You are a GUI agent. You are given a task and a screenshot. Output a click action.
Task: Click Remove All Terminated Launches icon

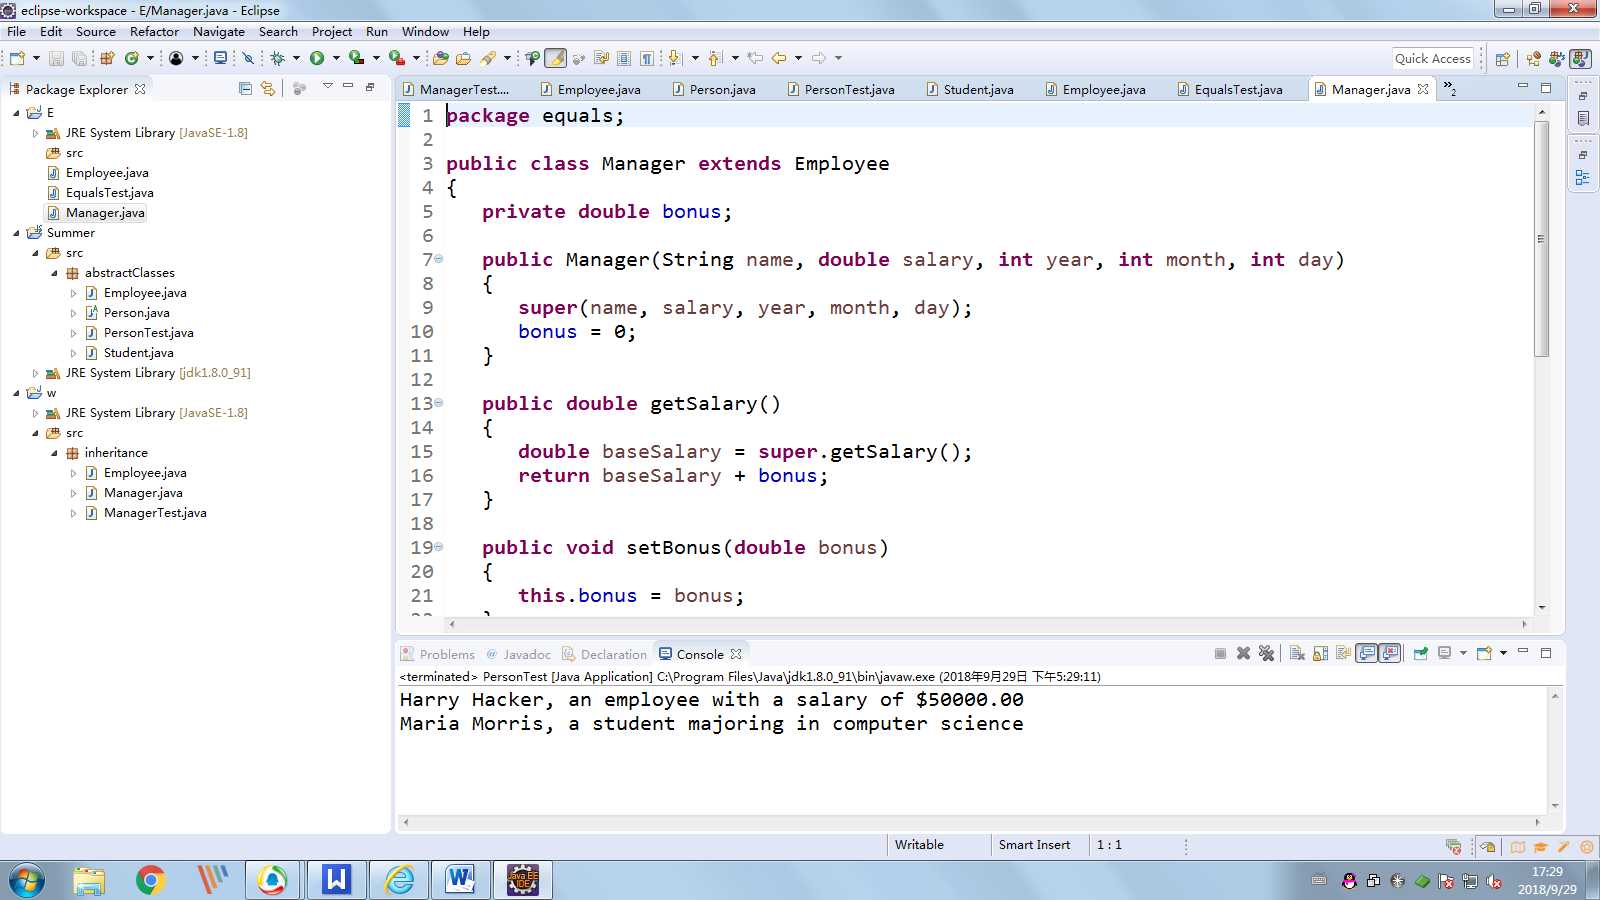1266,653
